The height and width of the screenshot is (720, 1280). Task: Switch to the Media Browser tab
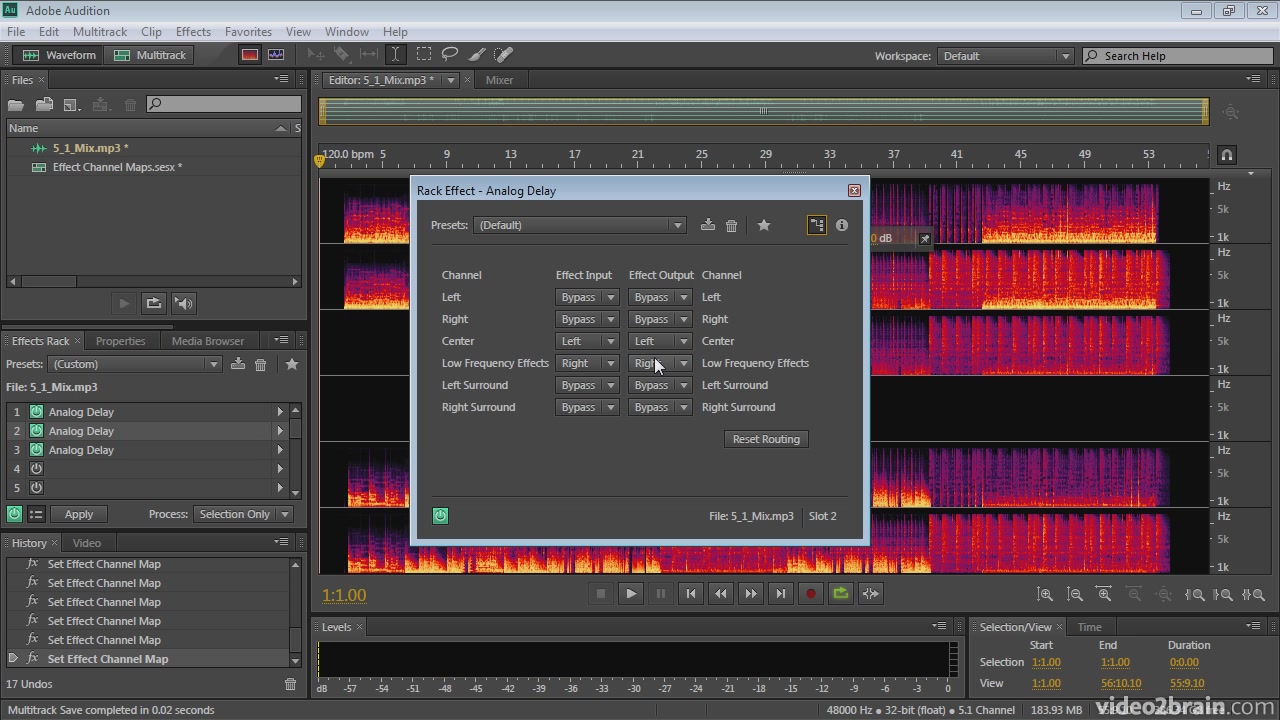click(x=208, y=341)
